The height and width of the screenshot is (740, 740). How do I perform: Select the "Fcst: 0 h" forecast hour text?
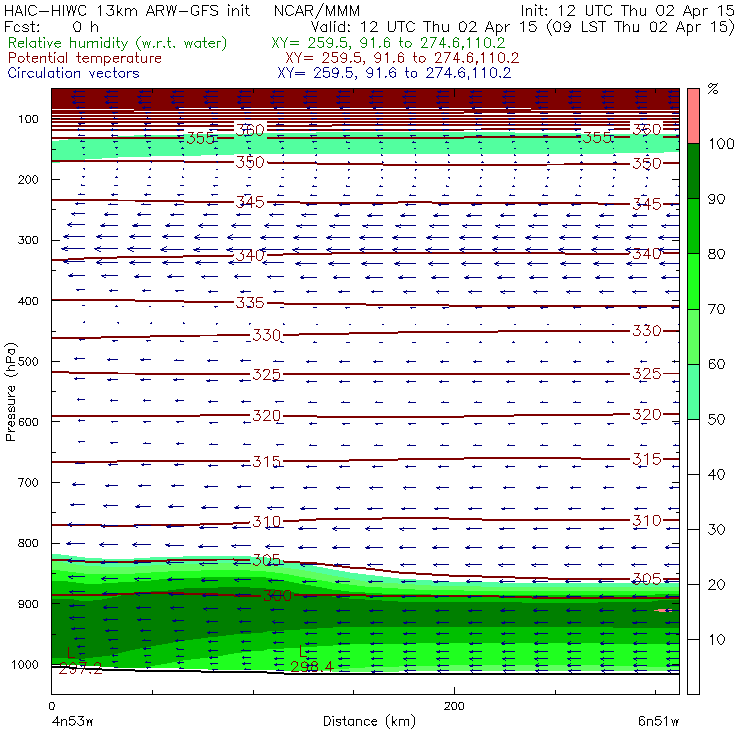pos(51,27)
